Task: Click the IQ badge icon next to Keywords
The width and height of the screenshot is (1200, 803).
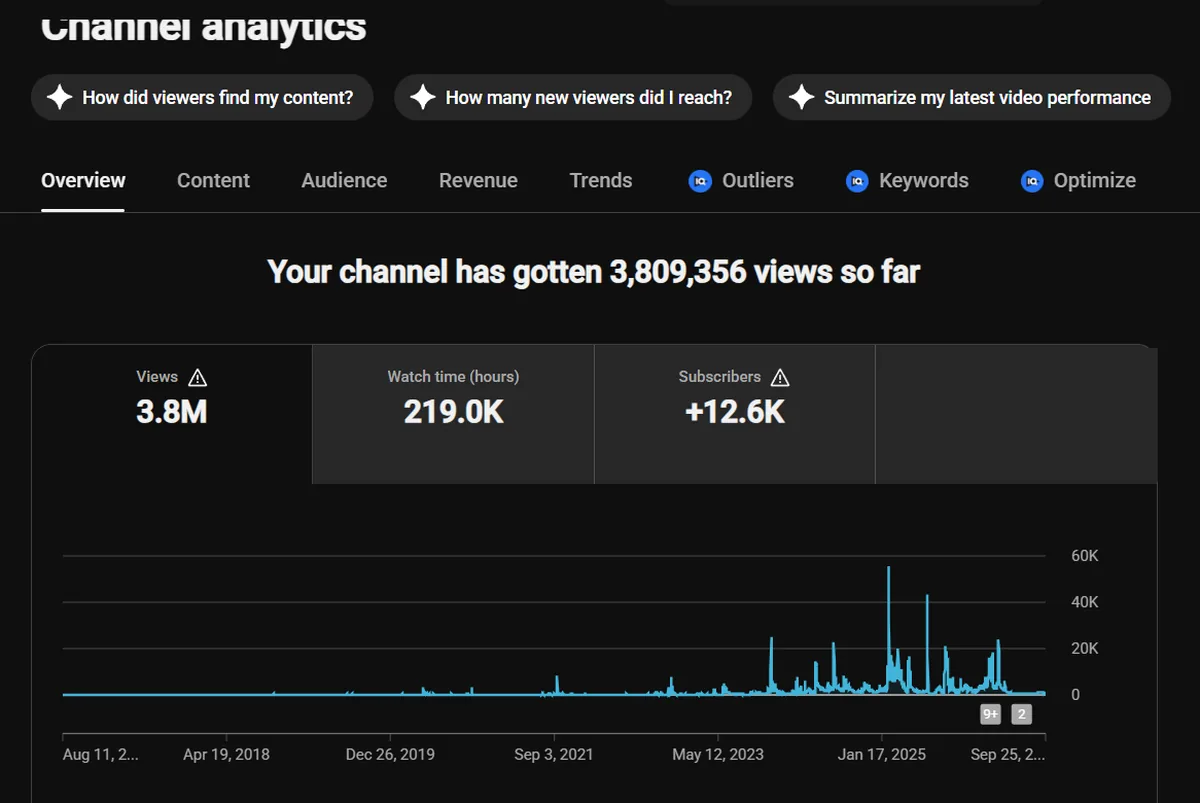Action: tap(857, 181)
